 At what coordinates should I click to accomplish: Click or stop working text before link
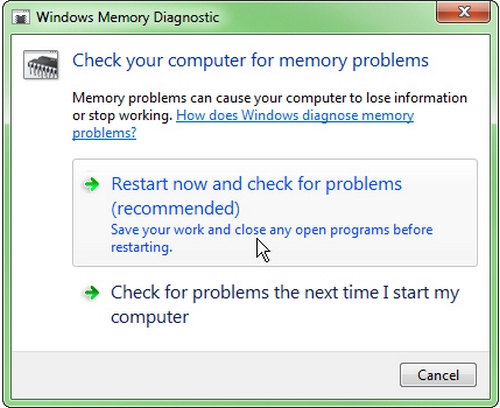pyautogui.click(x=122, y=116)
